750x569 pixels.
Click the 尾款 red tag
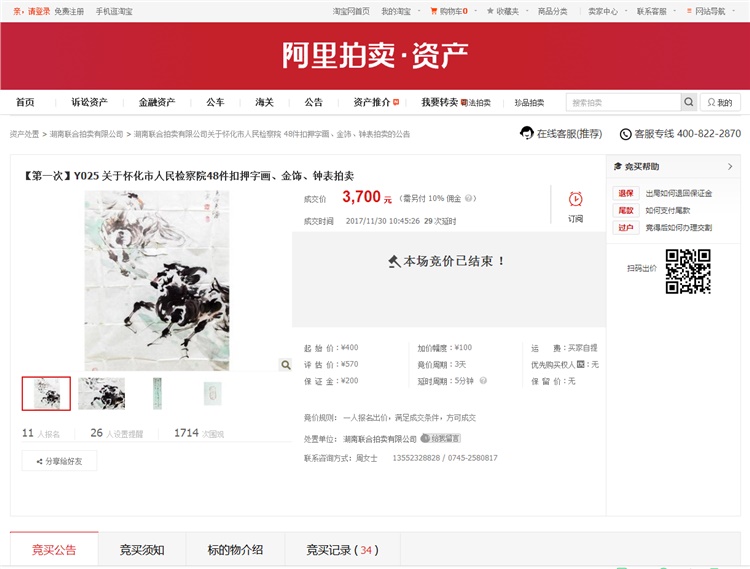(x=626, y=210)
